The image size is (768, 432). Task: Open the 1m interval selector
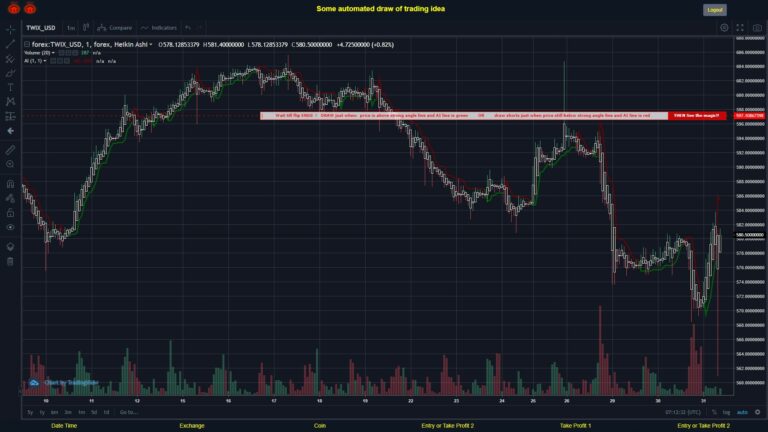pyautogui.click(x=71, y=28)
